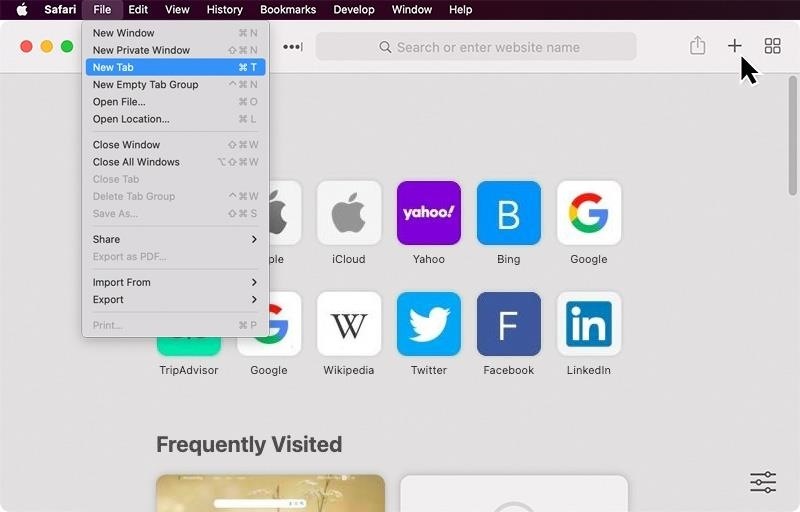Click the Wikipedia label text

coord(349,370)
